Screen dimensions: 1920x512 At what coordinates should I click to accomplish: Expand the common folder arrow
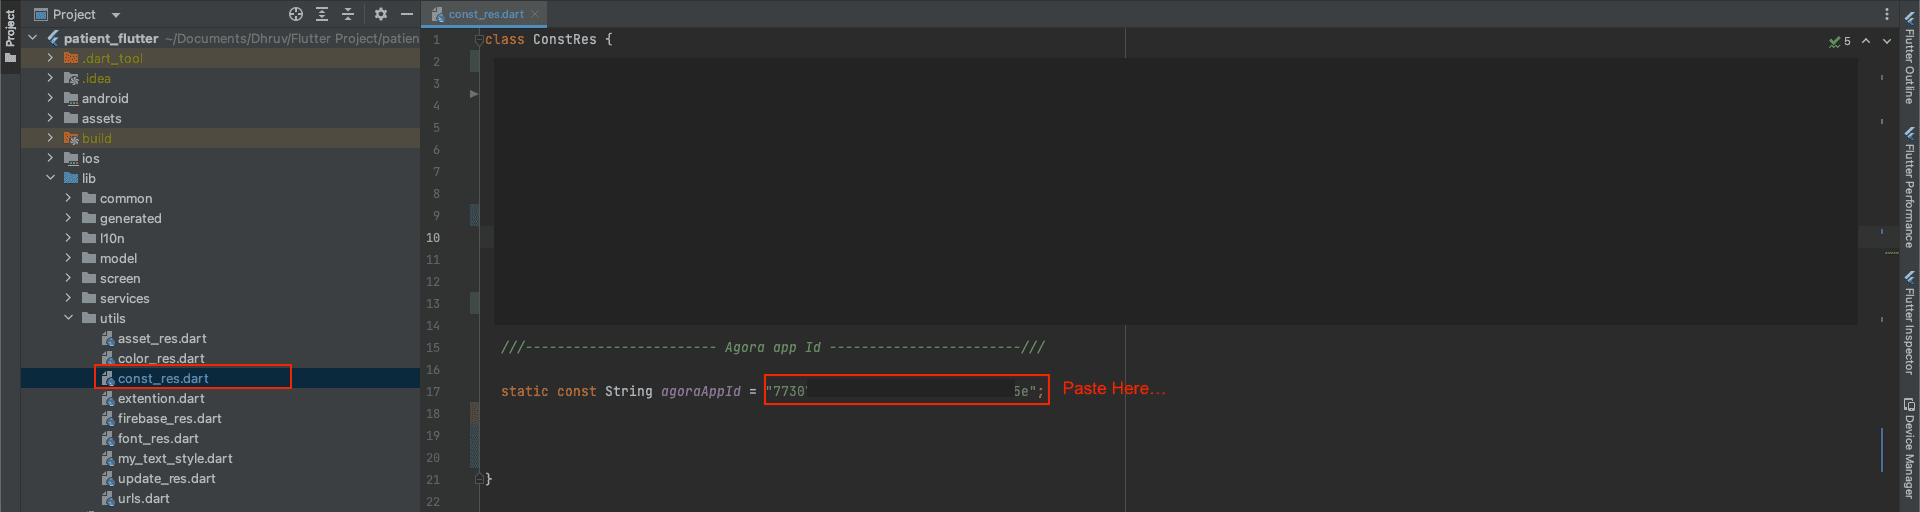tap(68, 198)
